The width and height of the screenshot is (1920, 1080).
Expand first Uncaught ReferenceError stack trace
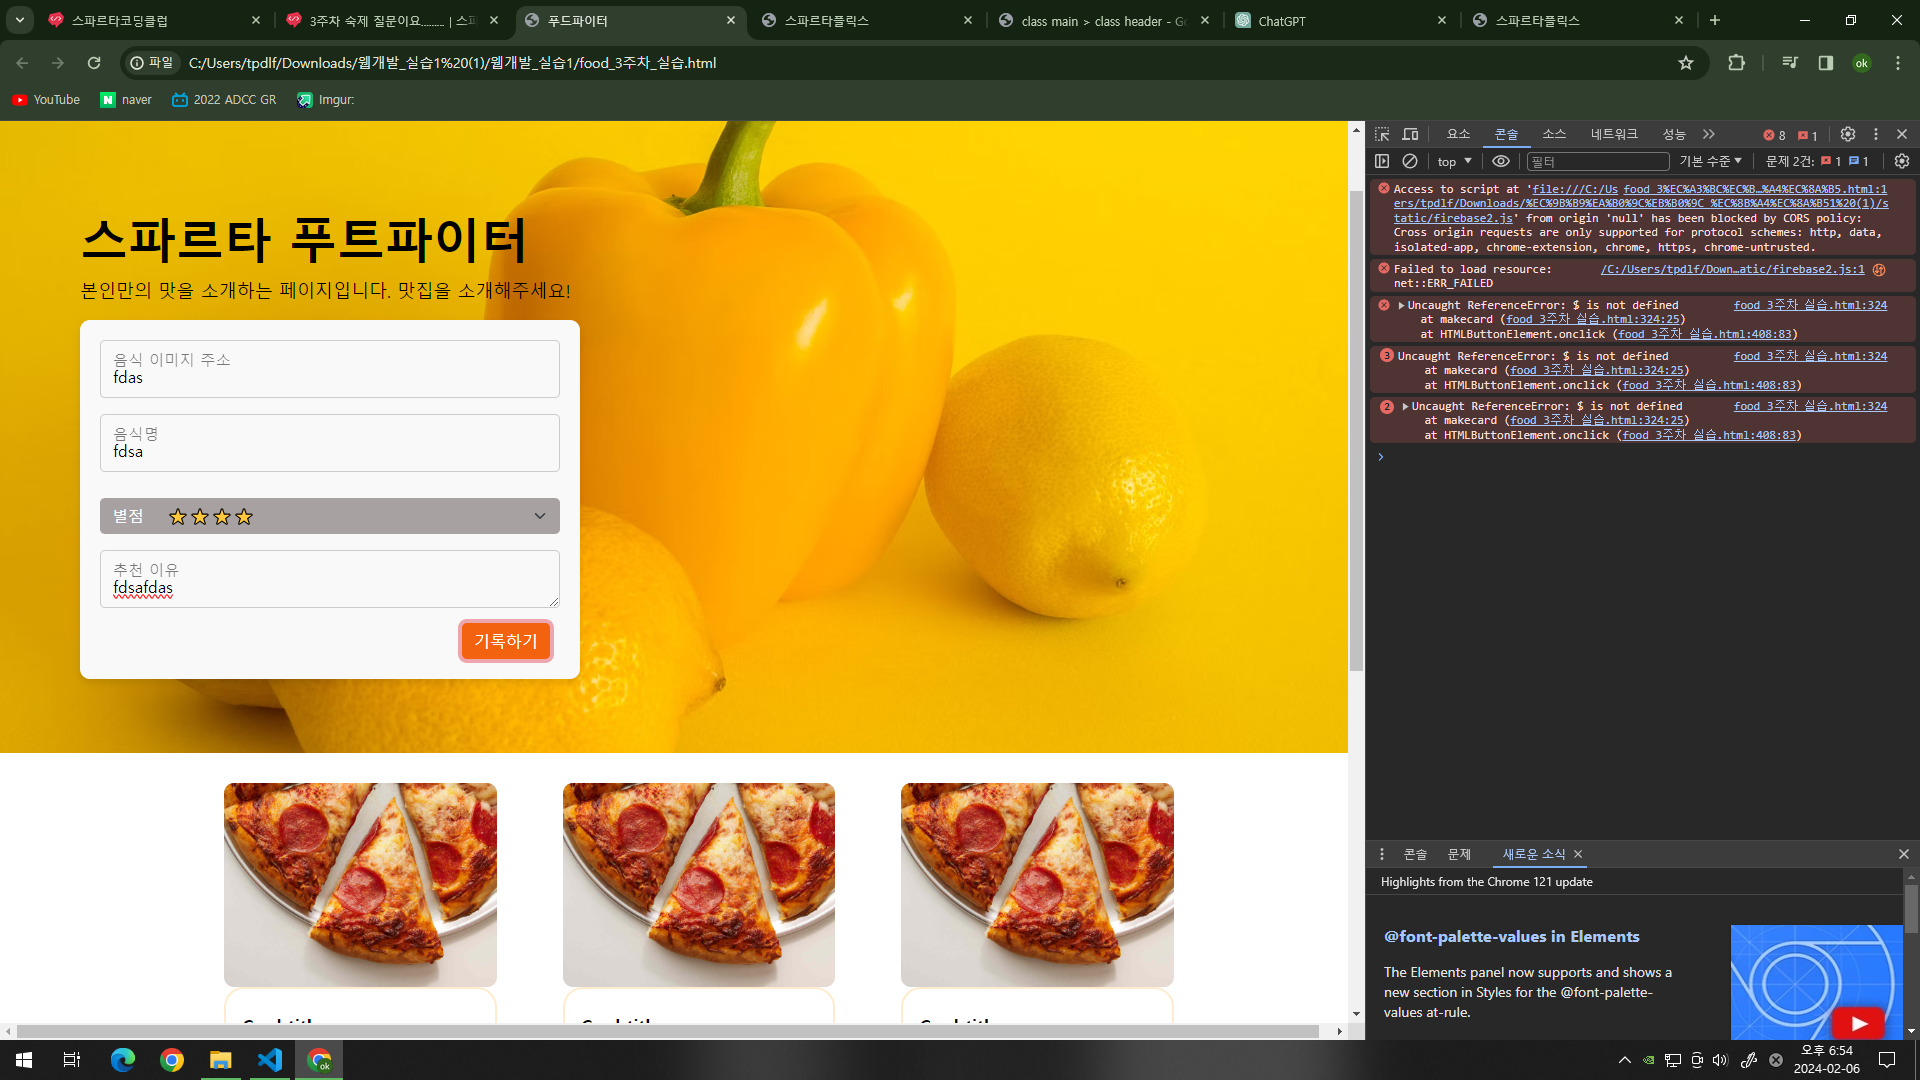1401,306
